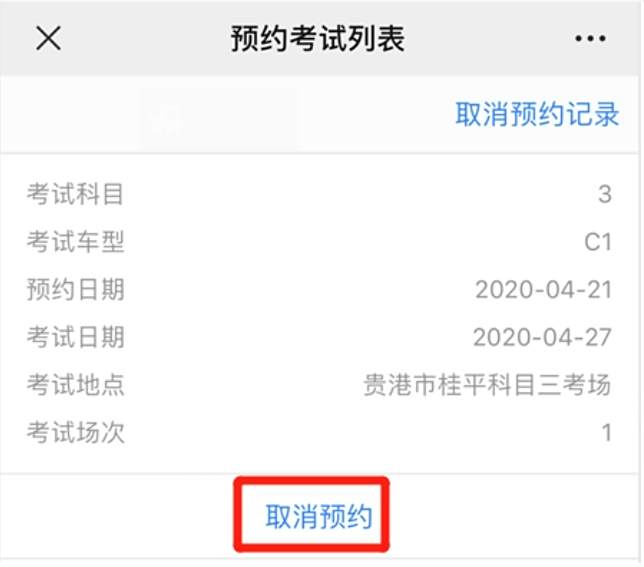Tap the blurred user name area
644x567 pixels.
220,118
